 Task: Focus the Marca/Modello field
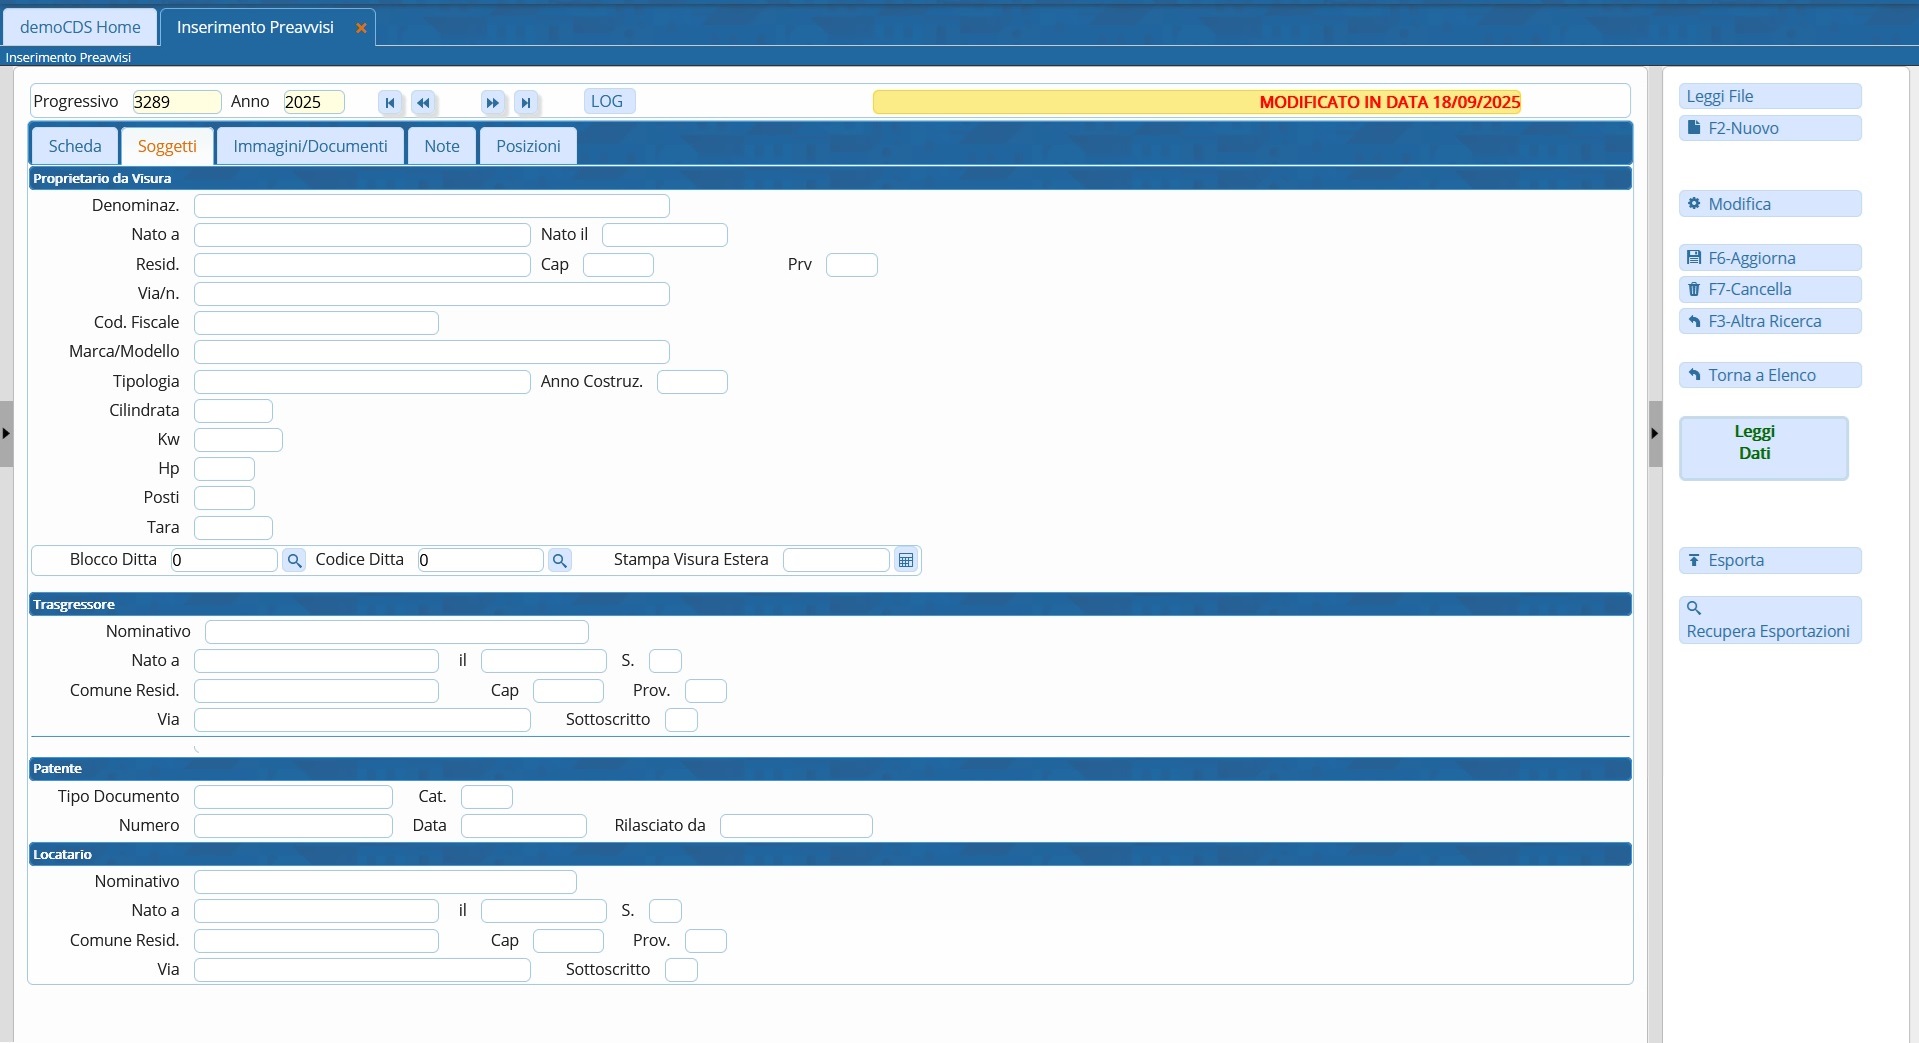pos(432,352)
